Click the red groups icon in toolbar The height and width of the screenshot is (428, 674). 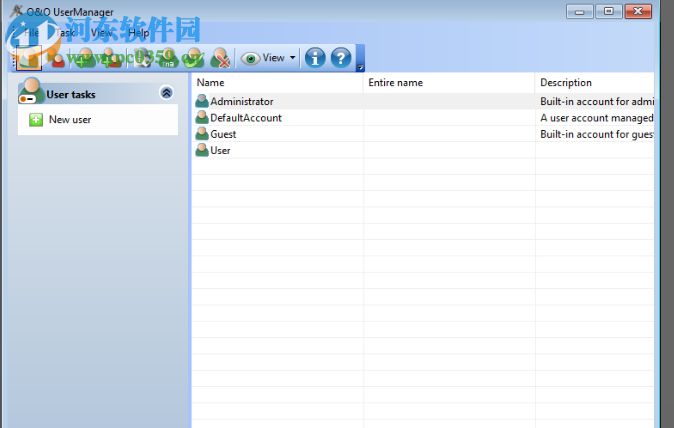coord(58,58)
